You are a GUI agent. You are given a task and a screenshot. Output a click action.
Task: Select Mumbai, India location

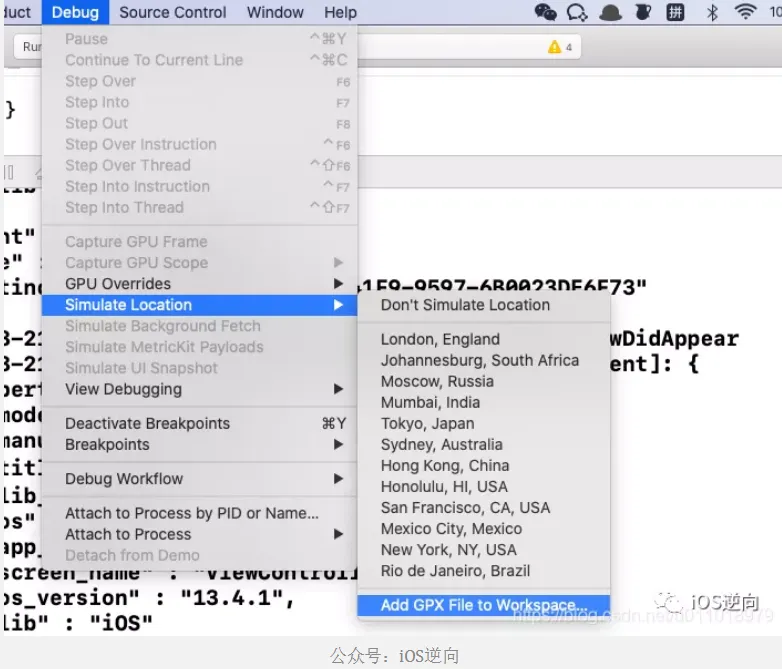pyautogui.click(x=484, y=402)
